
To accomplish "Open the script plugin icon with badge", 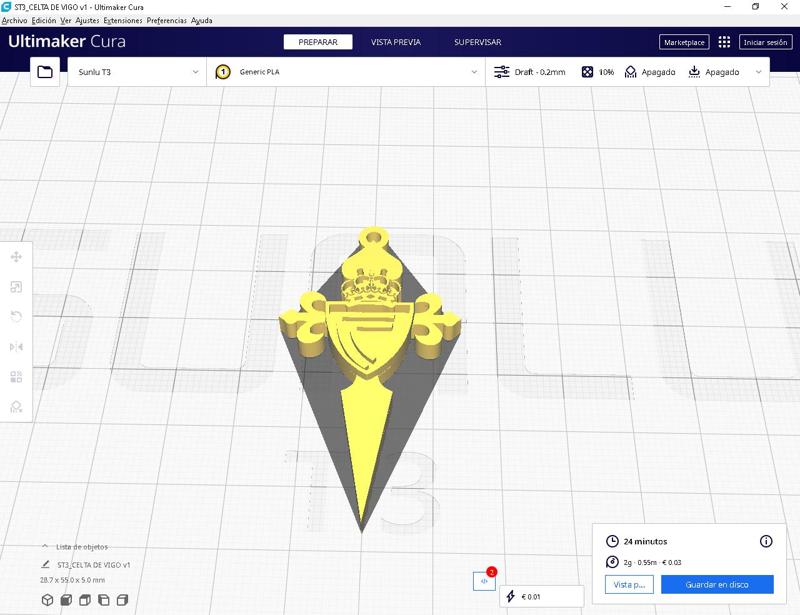I will tap(484, 581).
